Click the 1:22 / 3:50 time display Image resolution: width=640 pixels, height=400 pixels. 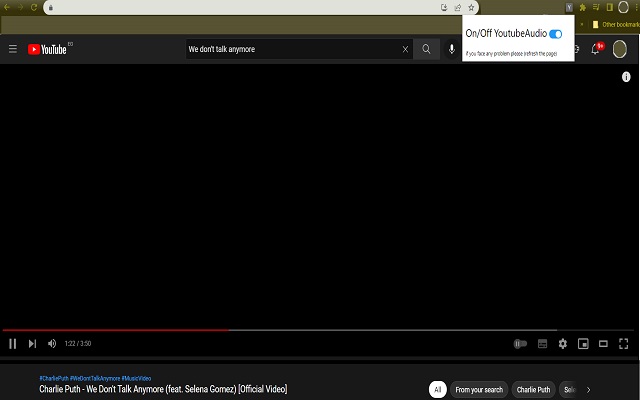click(78, 344)
